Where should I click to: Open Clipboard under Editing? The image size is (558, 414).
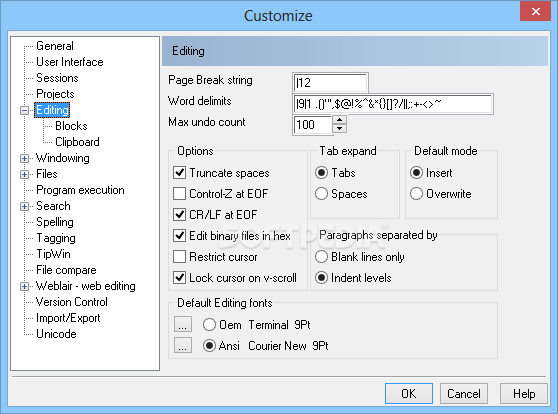77,142
